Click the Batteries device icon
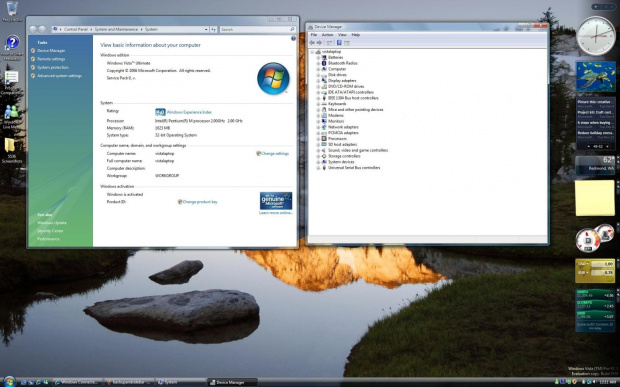The width and height of the screenshot is (620, 387). [324, 57]
